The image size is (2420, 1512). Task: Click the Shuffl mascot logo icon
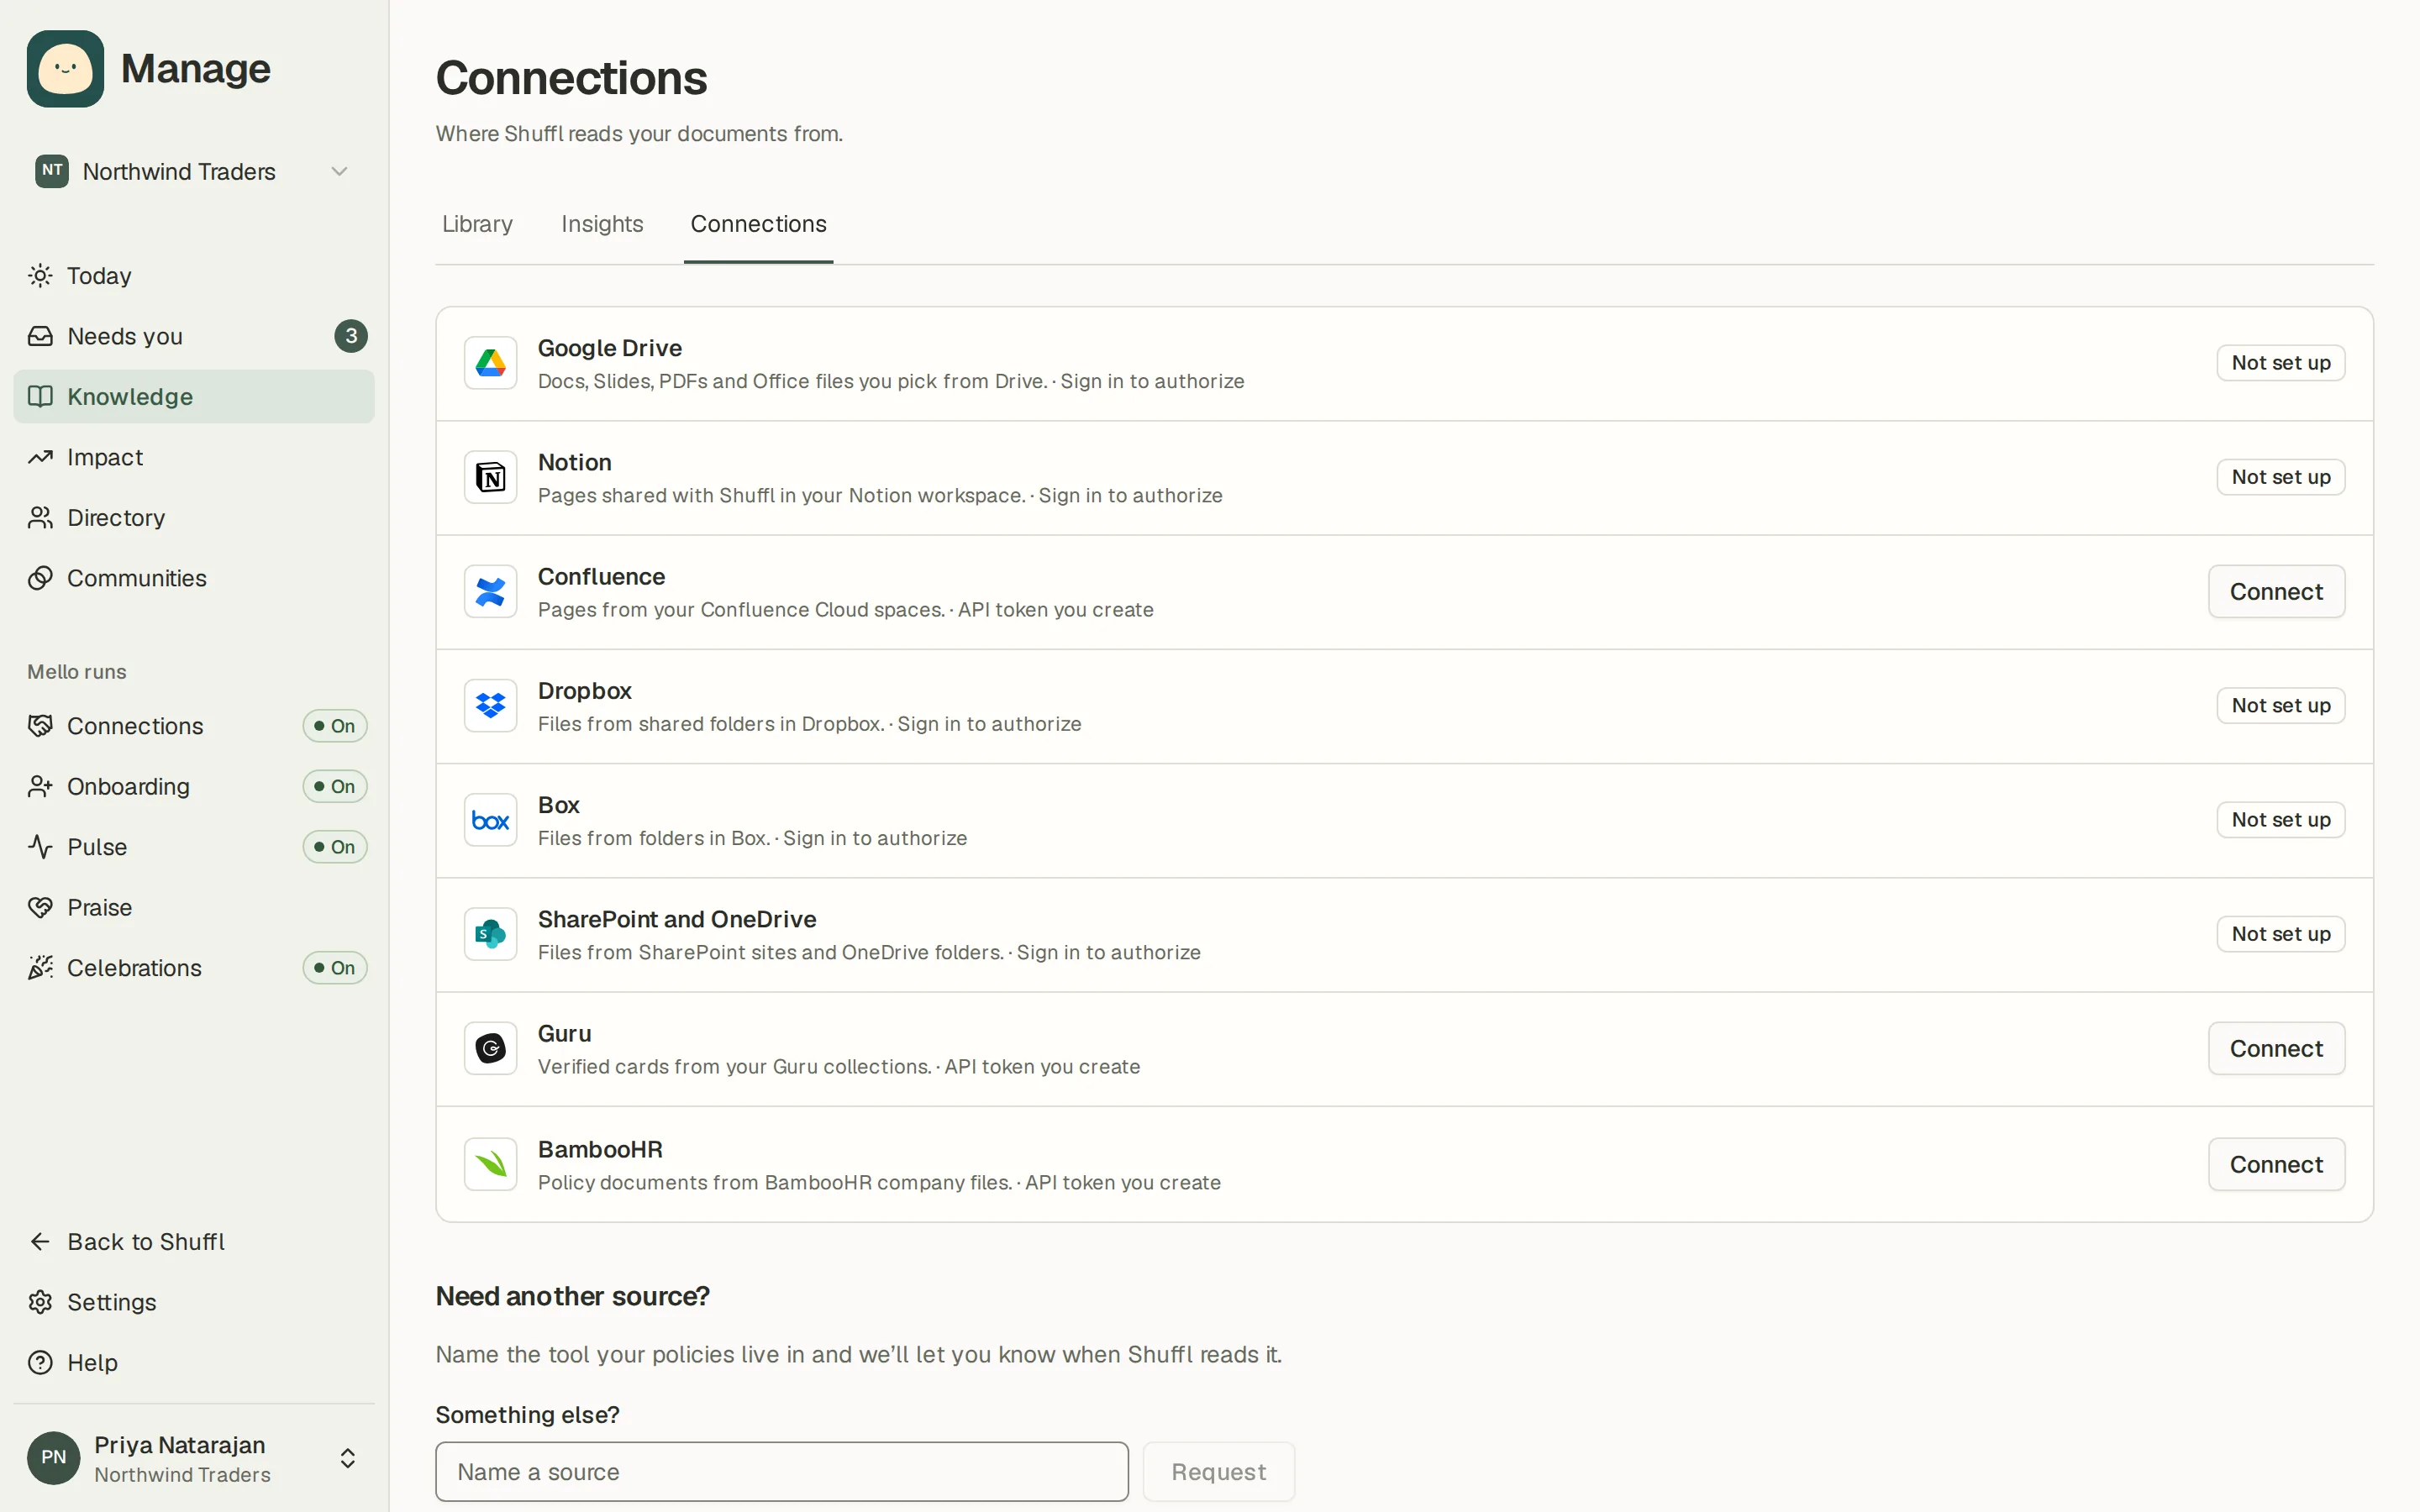tap(65, 69)
